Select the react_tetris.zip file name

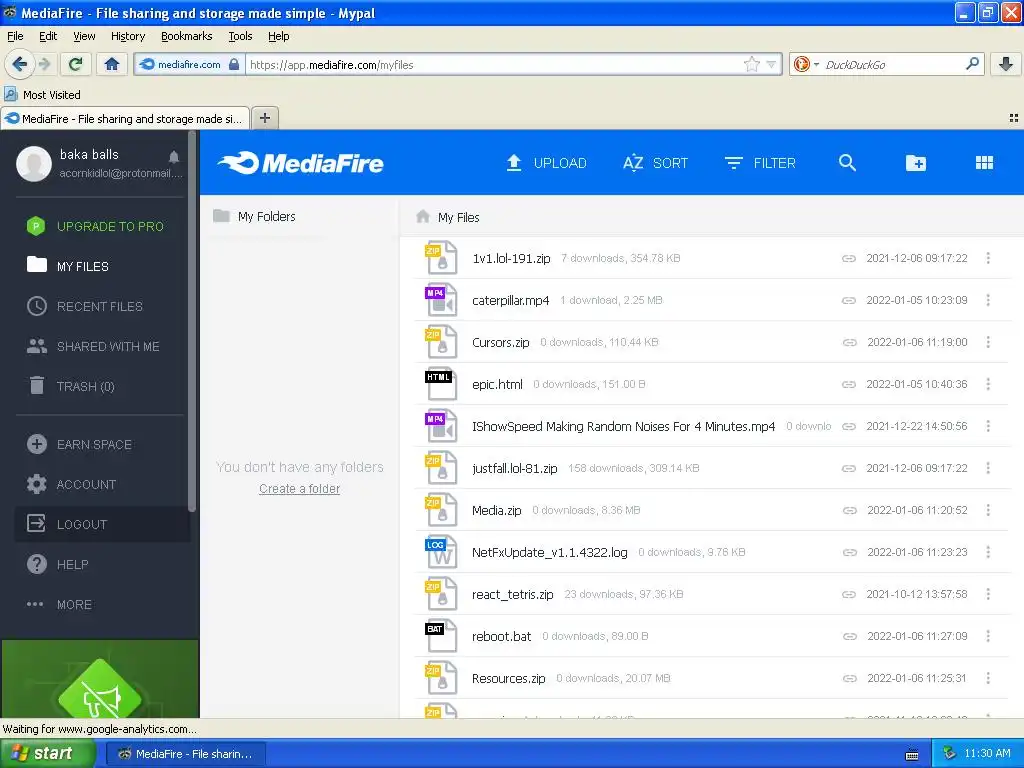pyautogui.click(x=513, y=594)
